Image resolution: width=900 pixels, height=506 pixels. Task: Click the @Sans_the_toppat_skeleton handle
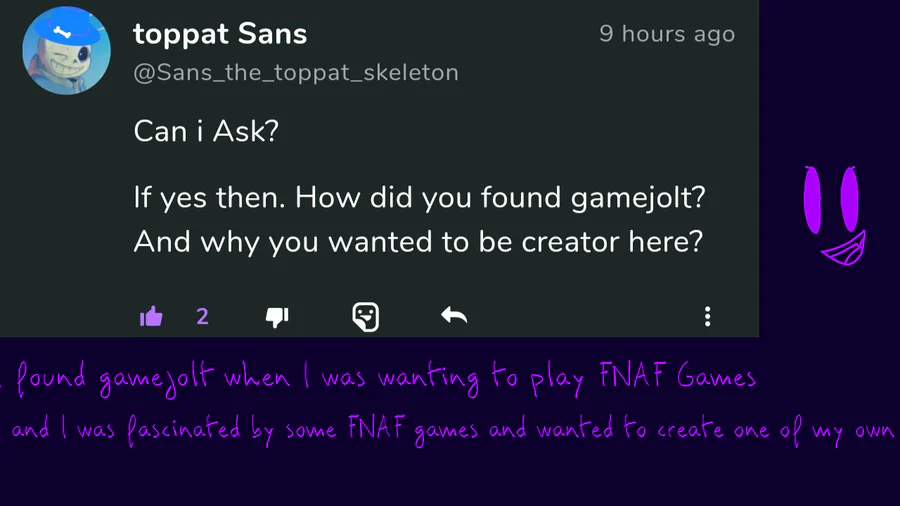click(296, 73)
